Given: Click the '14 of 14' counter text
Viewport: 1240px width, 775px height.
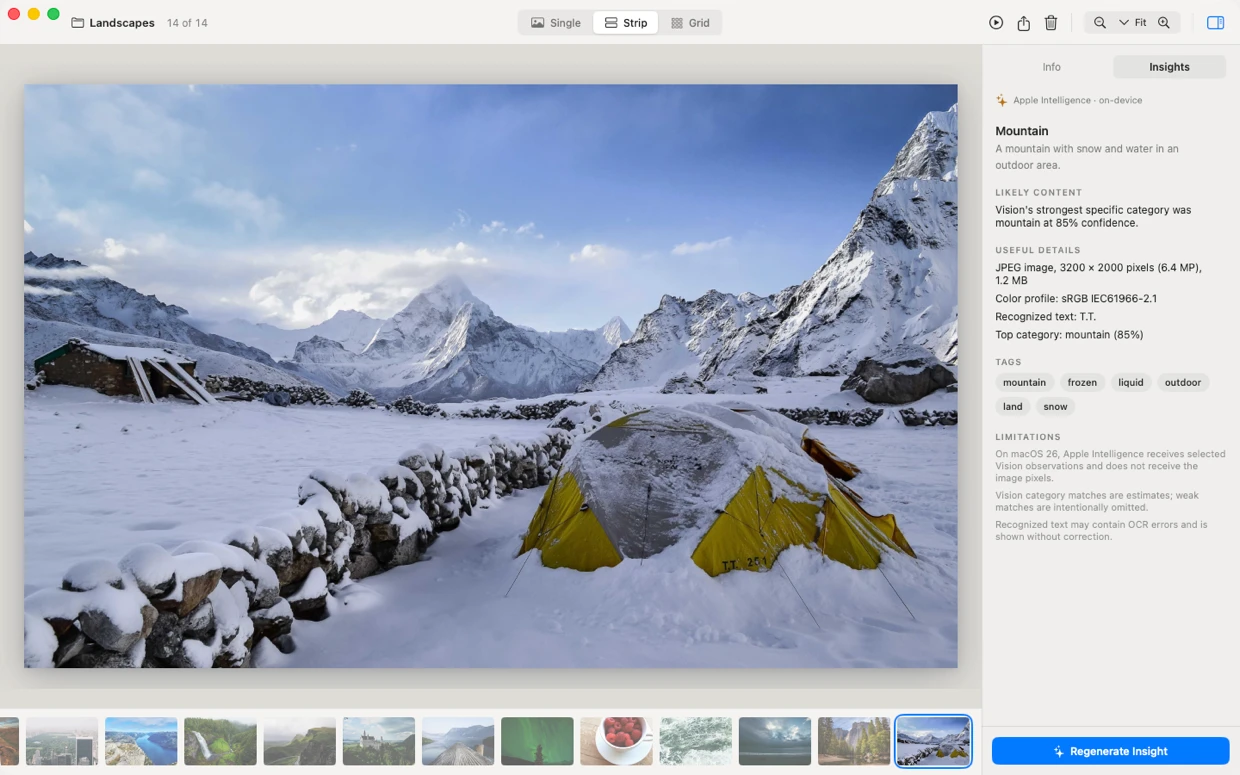Looking at the screenshot, I should 187,22.
